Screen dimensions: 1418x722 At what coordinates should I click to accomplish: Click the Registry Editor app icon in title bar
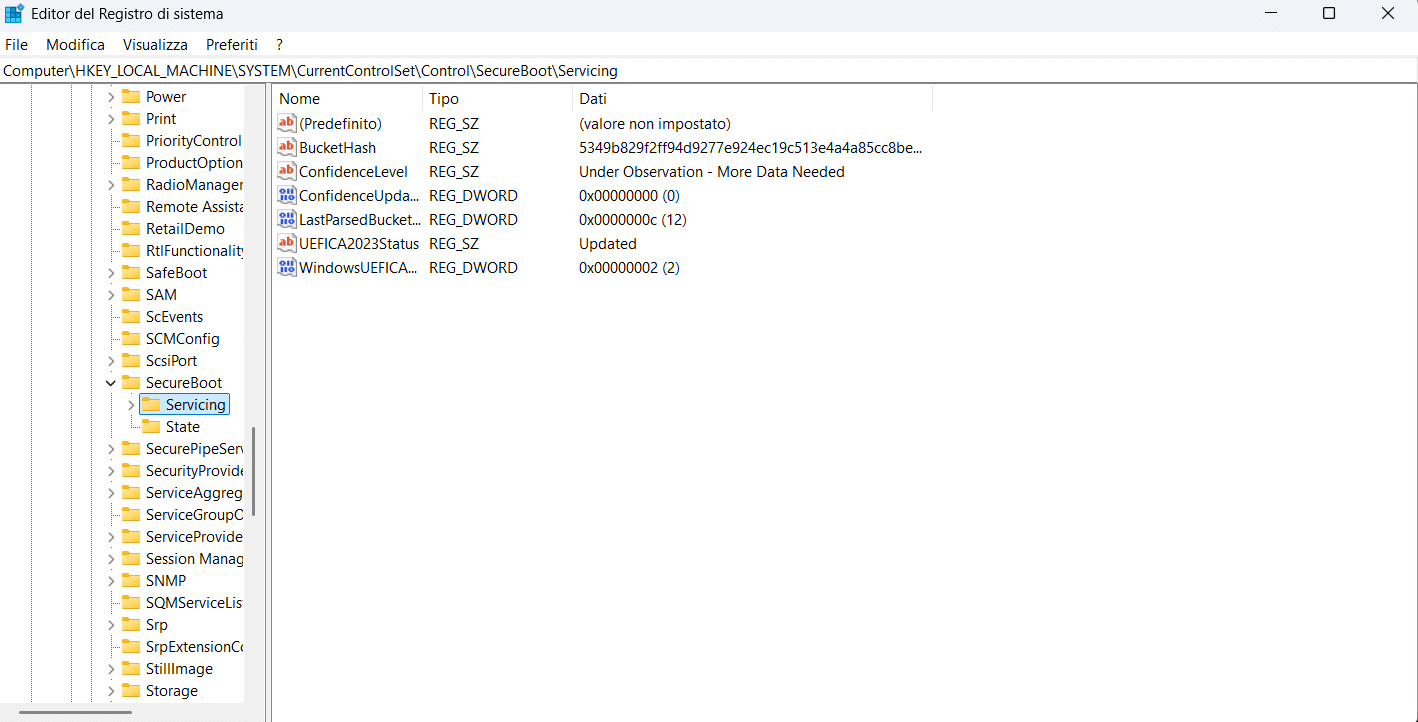(x=15, y=14)
